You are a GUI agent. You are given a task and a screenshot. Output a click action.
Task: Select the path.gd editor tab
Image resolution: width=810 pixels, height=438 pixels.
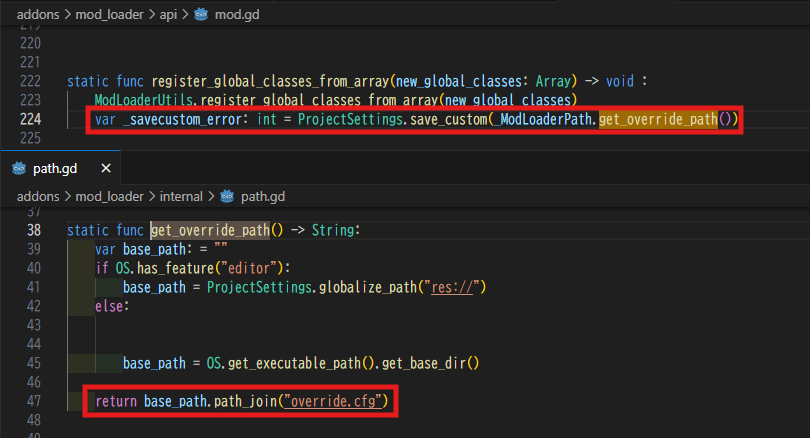coord(60,168)
